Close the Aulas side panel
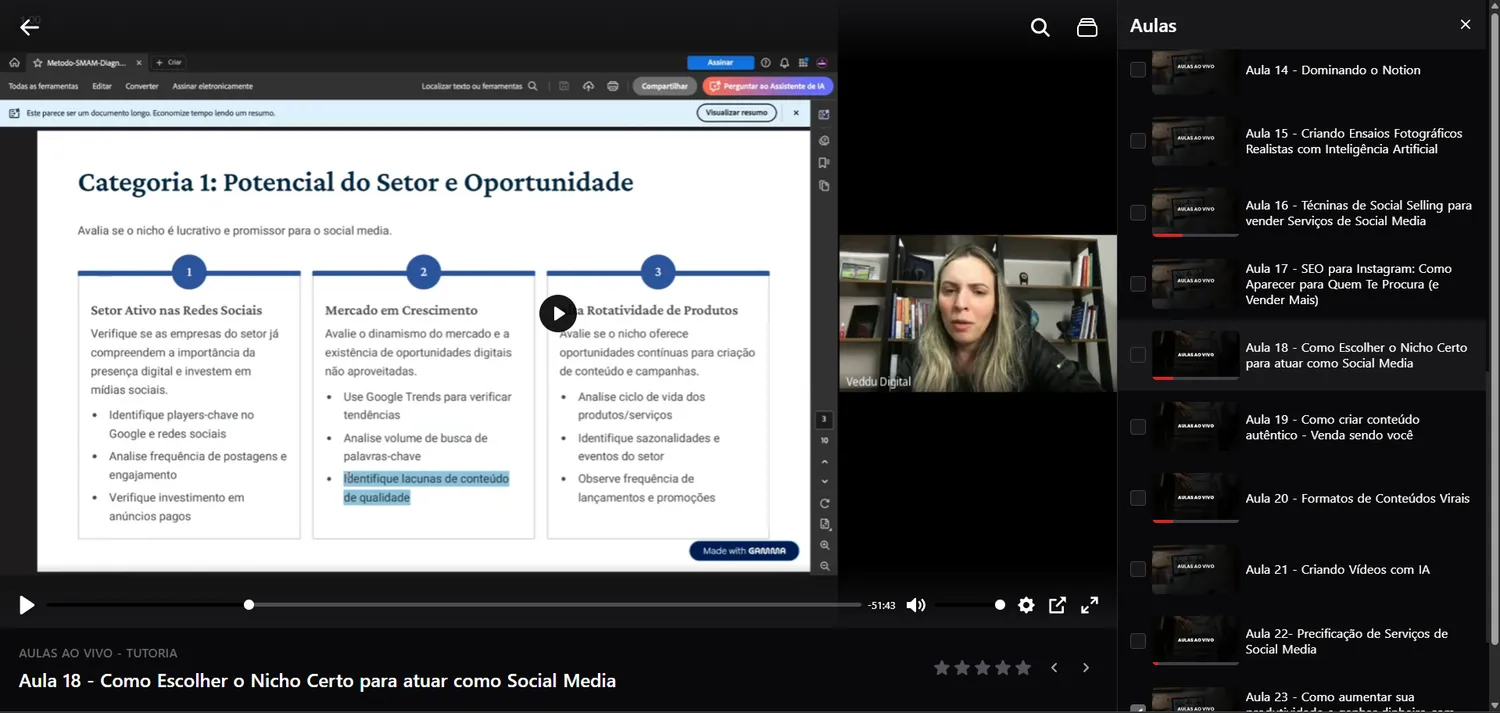 tap(1465, 25)
